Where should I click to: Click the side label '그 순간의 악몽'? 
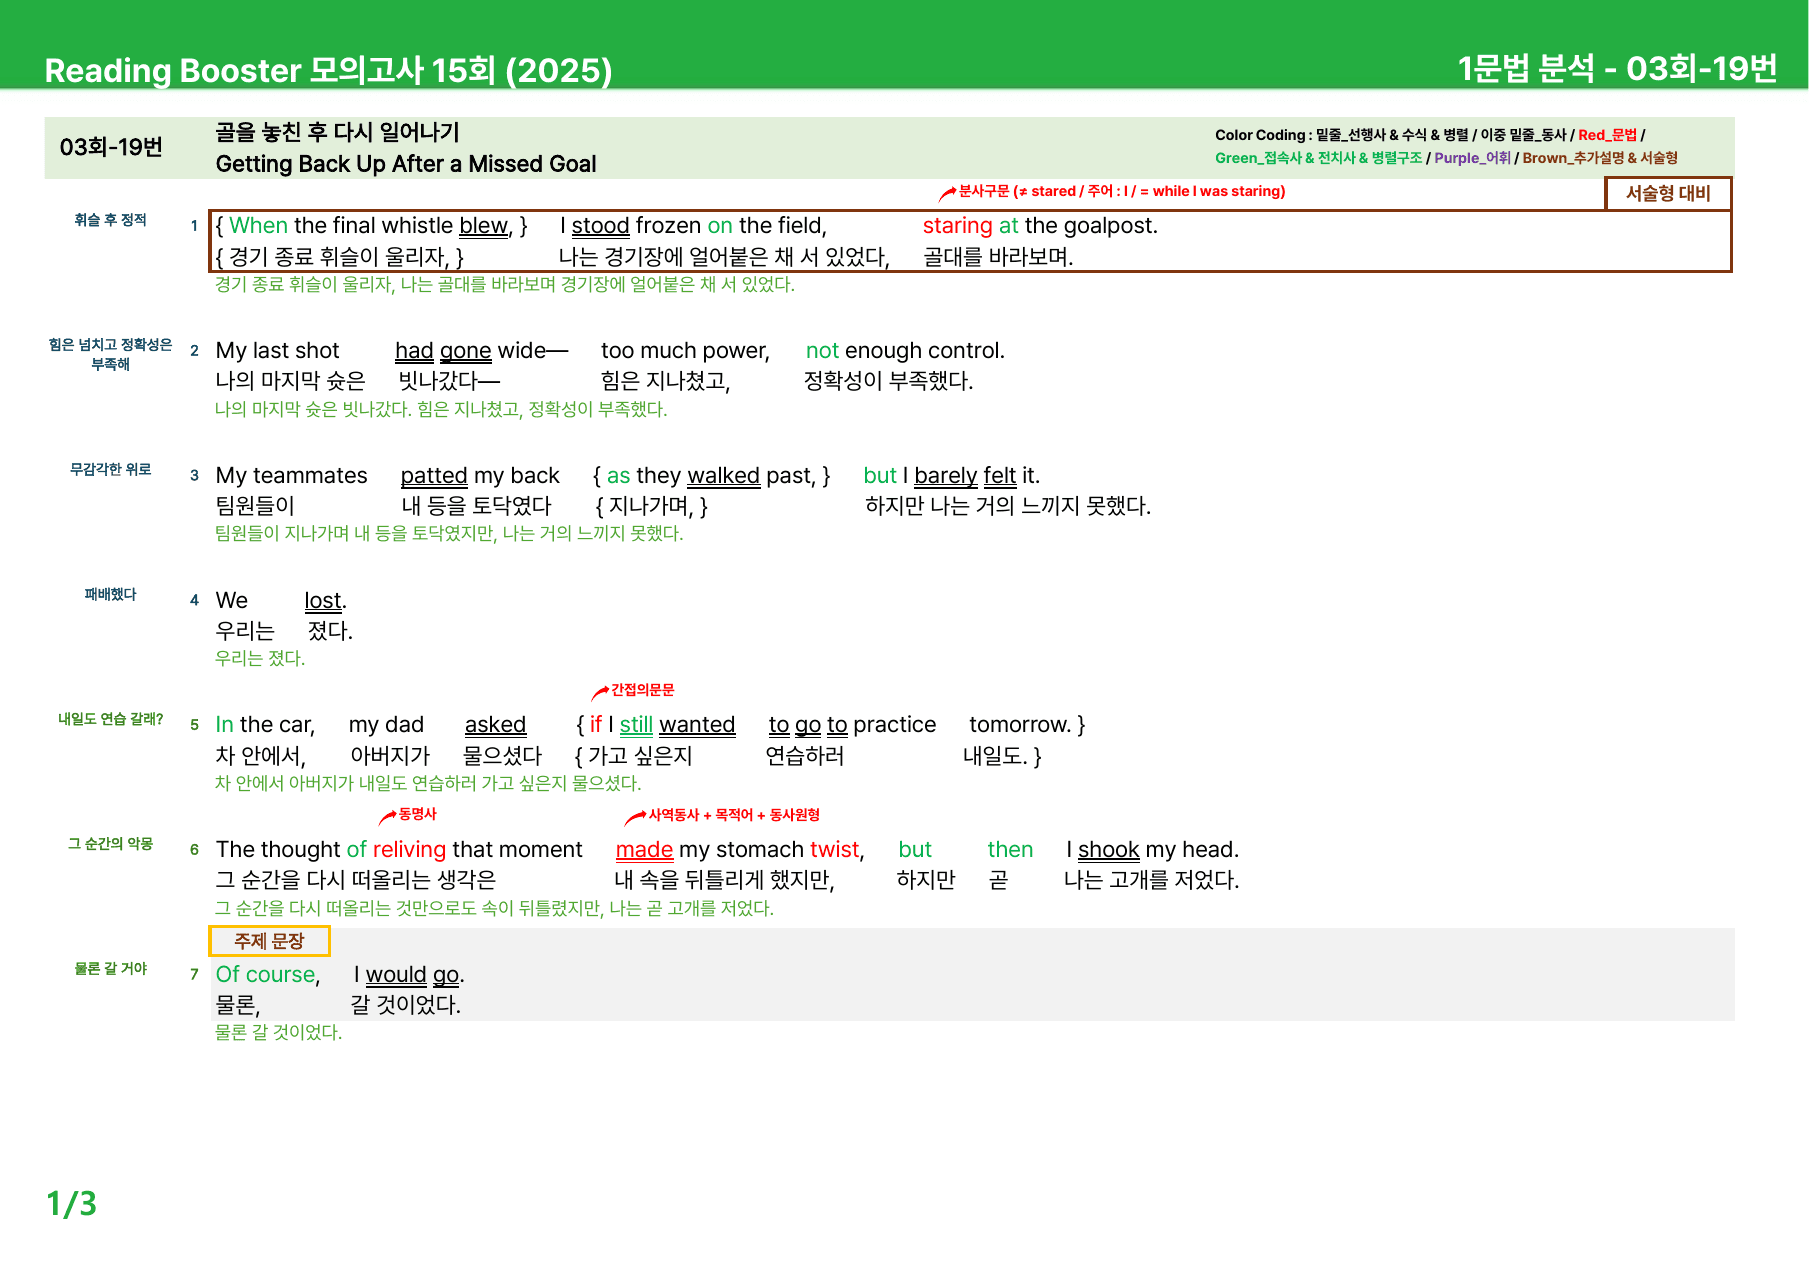[110, 844]
